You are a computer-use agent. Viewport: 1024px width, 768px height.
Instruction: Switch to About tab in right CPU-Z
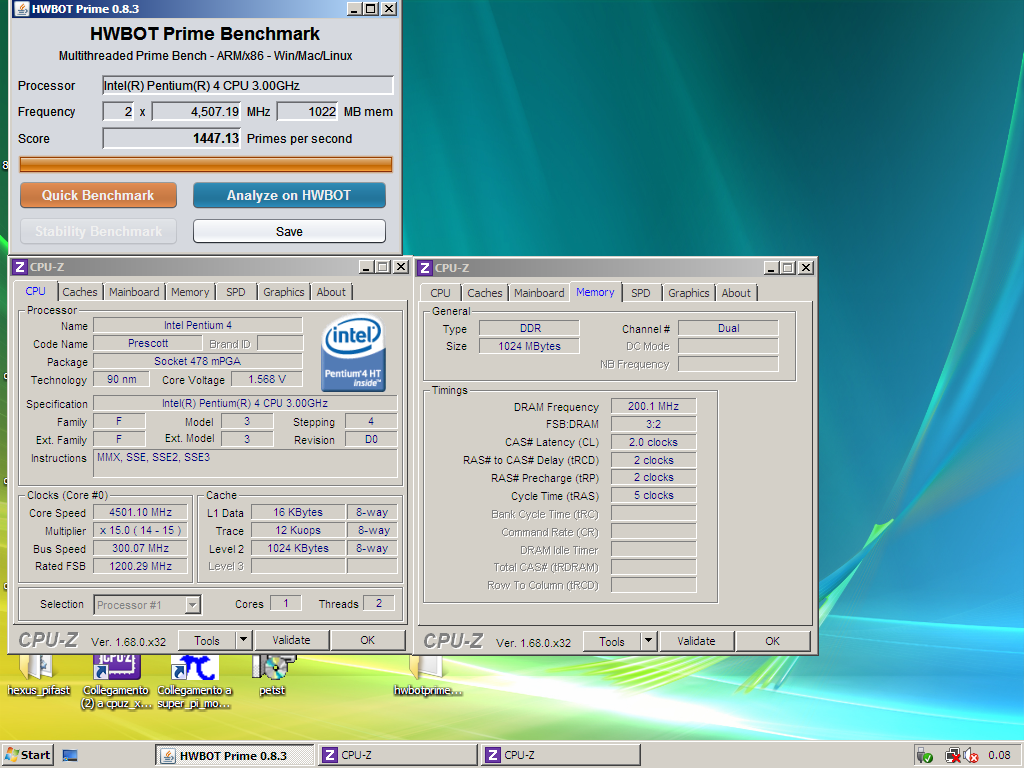coord(736,293)
